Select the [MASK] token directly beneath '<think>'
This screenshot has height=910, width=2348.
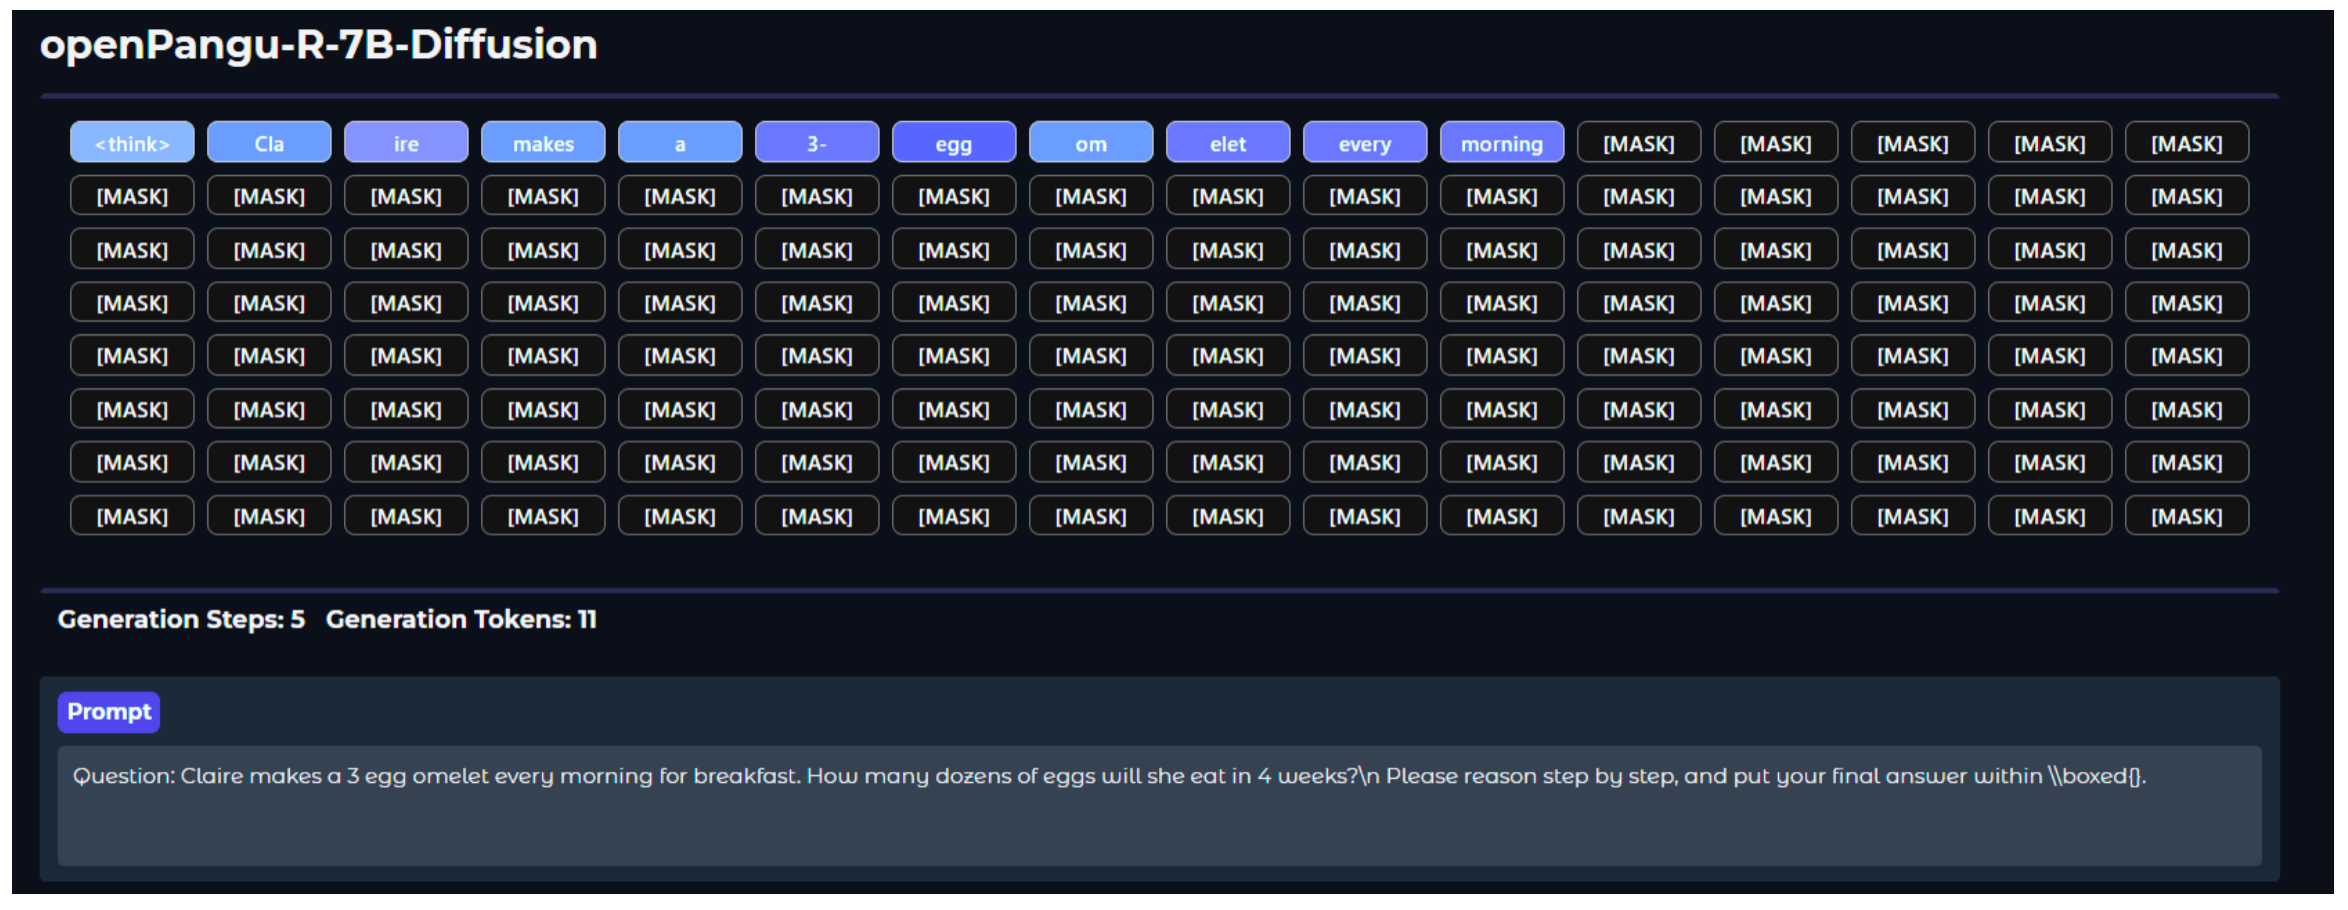coord(132,196)
